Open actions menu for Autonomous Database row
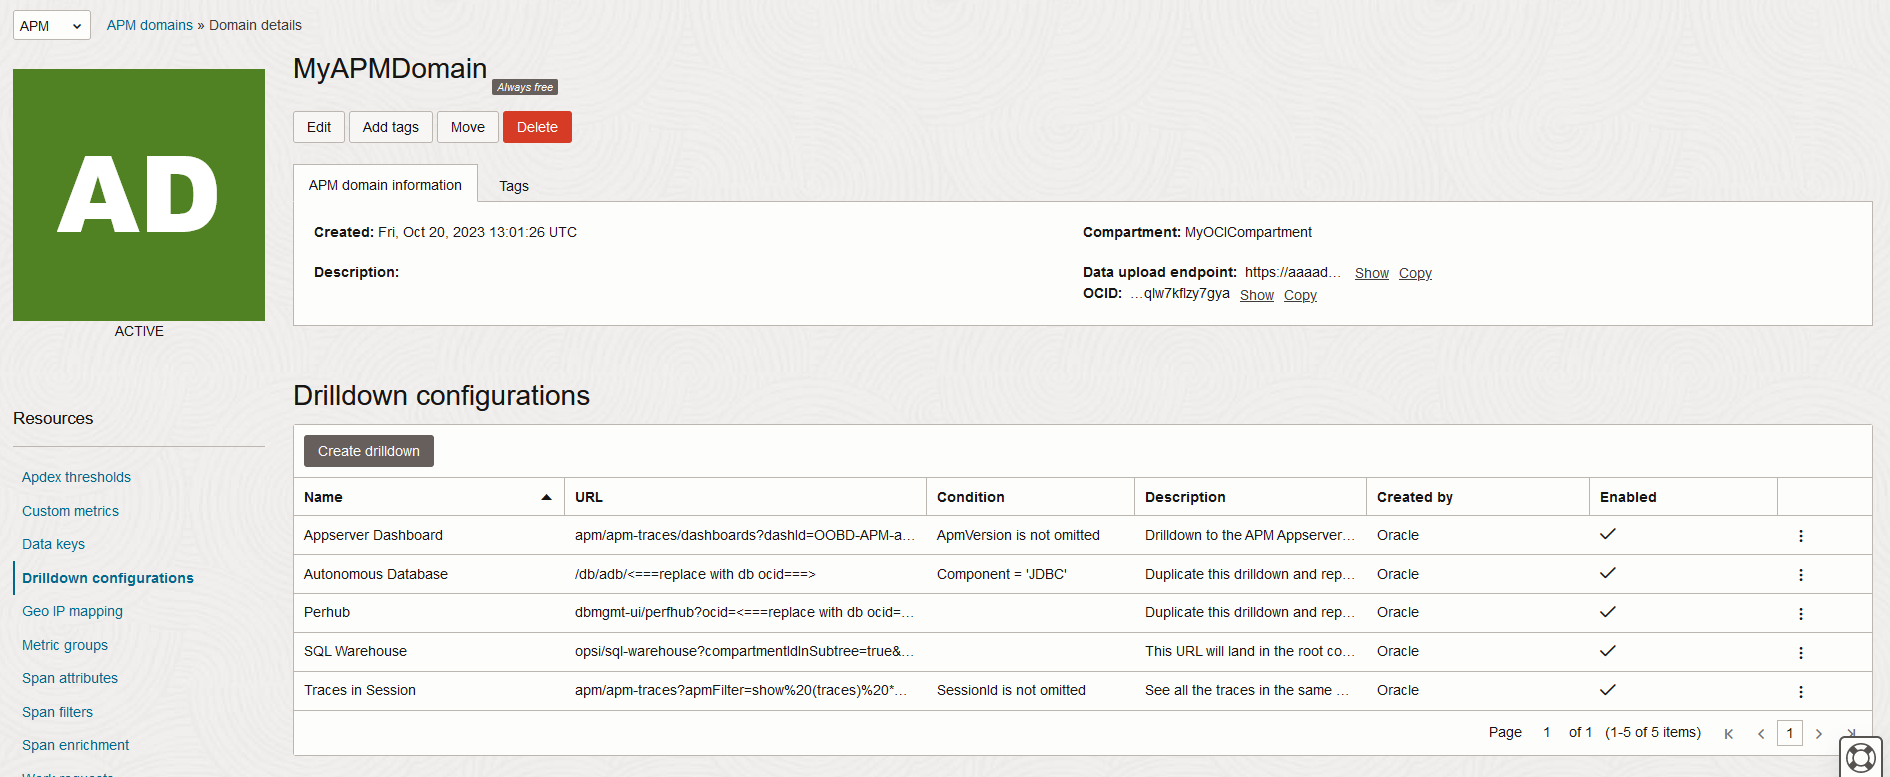 point(1800,575)
